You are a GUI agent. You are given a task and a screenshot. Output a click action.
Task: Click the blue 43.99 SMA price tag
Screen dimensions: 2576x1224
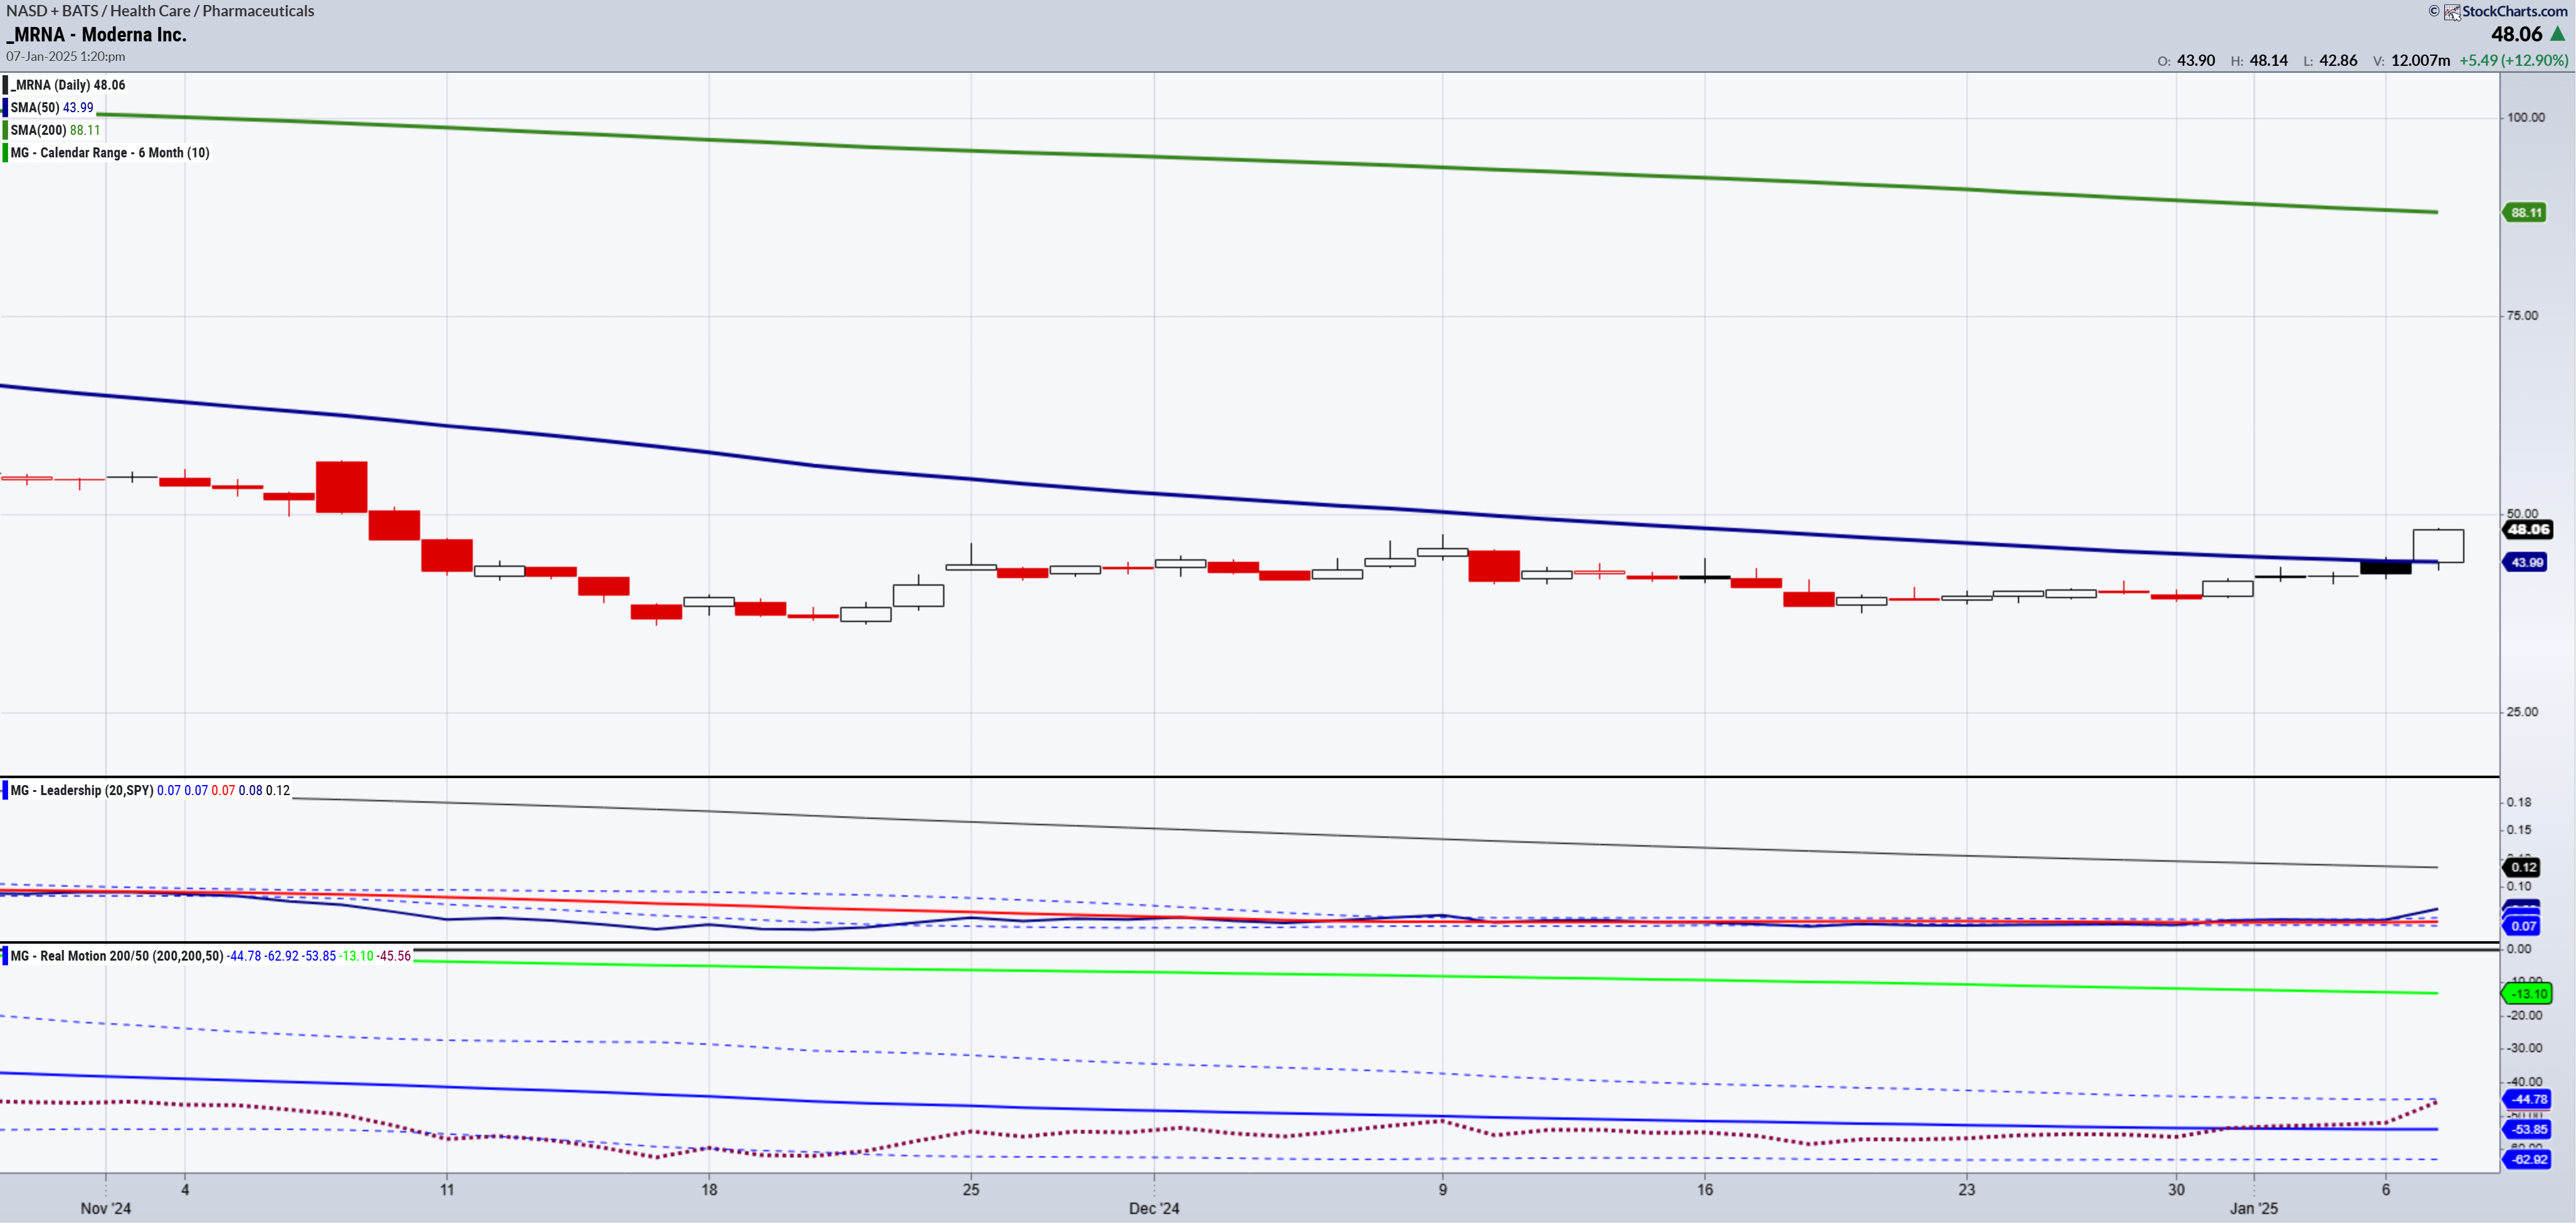pyautogui.click(x=2525, y=563)
